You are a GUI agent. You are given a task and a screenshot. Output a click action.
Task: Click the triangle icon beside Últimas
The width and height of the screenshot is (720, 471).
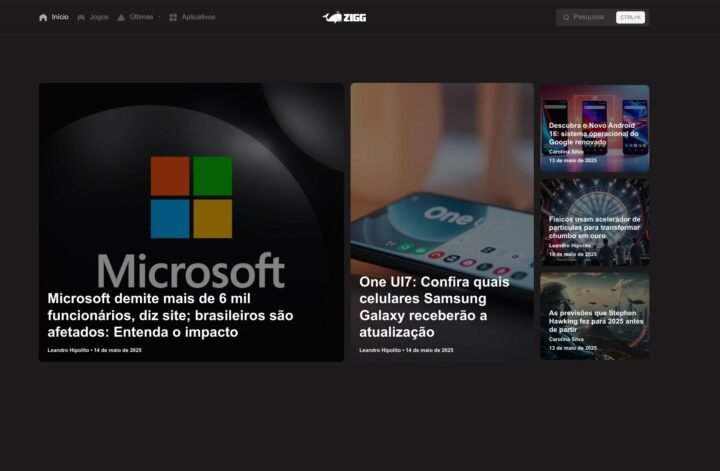121,17
